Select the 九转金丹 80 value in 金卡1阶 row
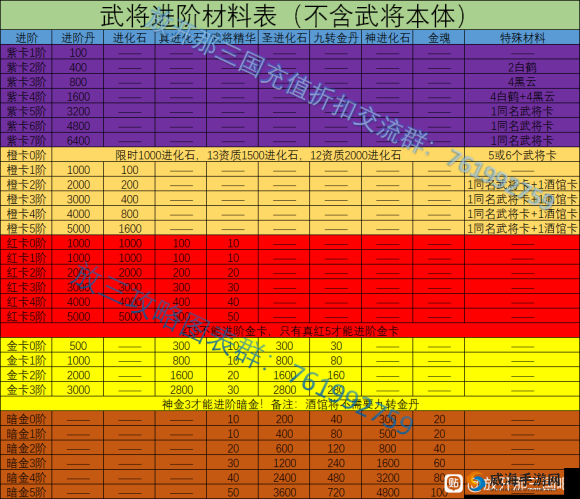 pos(336,360)
